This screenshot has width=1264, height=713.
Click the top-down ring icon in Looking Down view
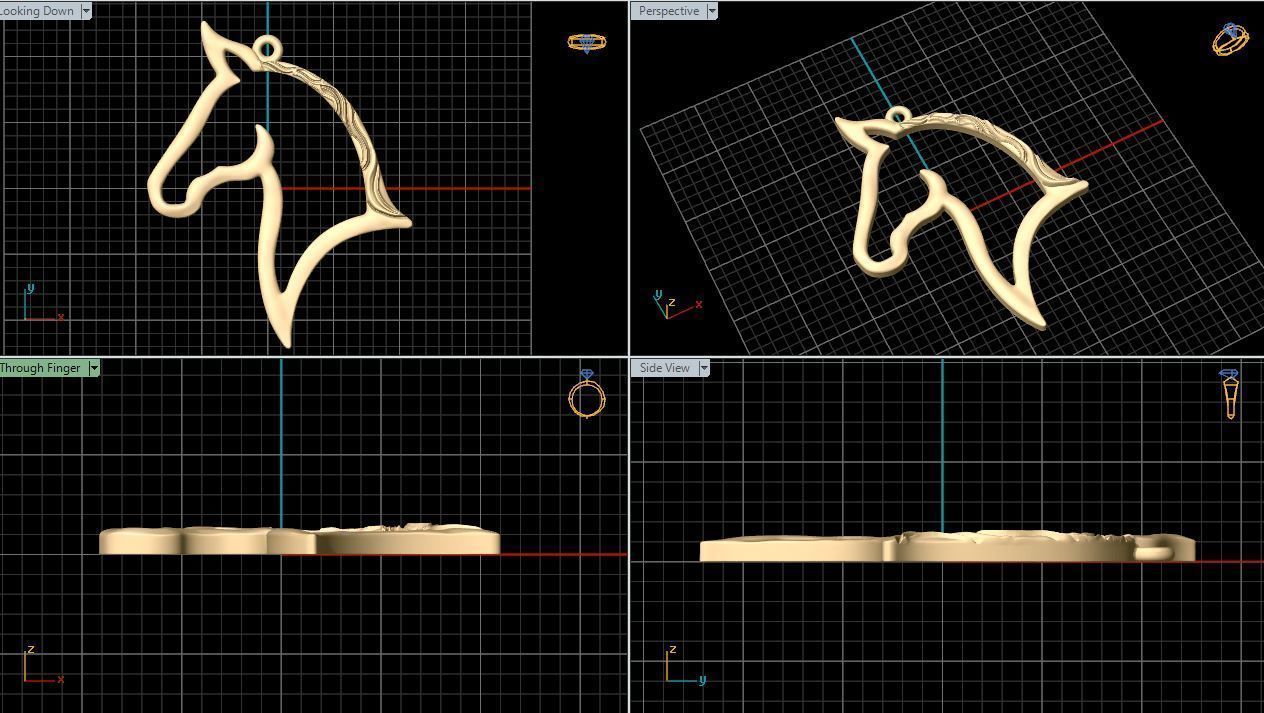[x=586, y=42]
